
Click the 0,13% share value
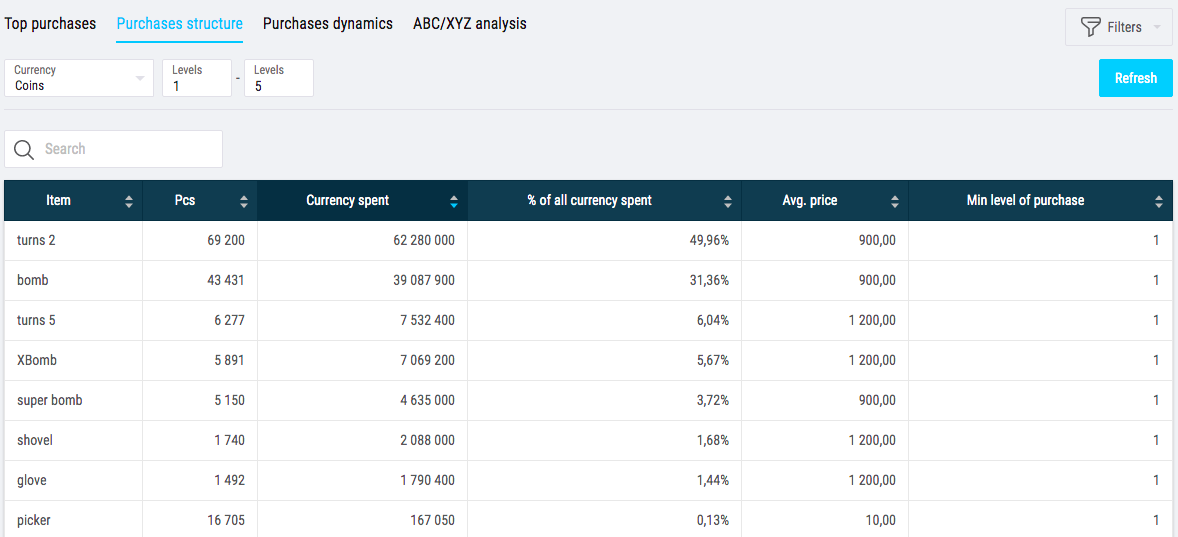pos(714,520)
